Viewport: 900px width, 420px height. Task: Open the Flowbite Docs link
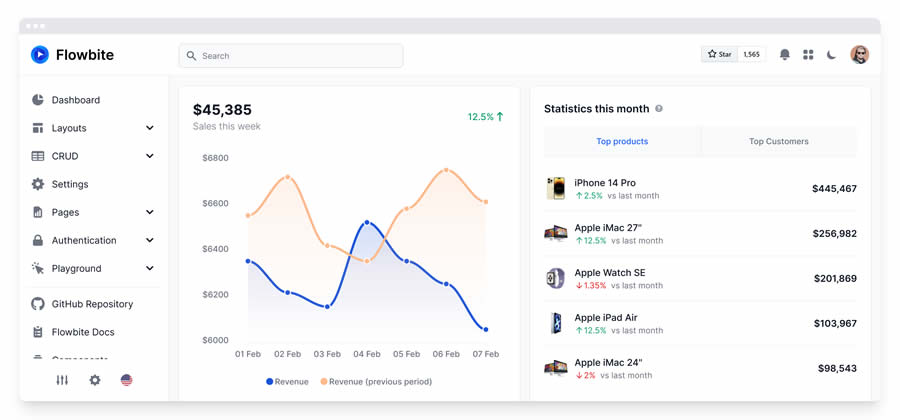point(83,332)
